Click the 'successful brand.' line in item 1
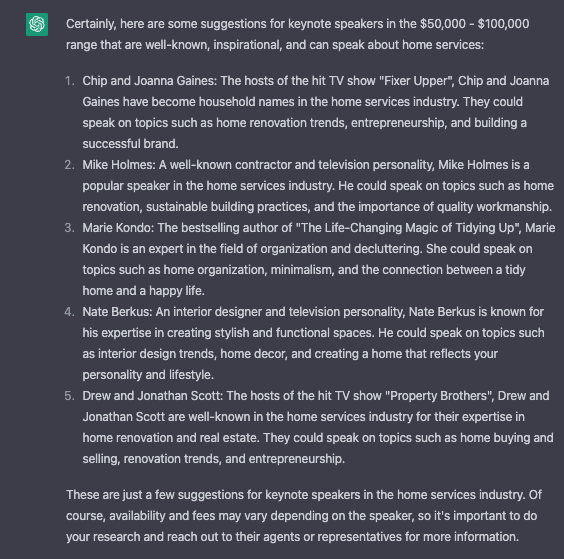This screenshot has width=564, height=559. tap(130, 144)
